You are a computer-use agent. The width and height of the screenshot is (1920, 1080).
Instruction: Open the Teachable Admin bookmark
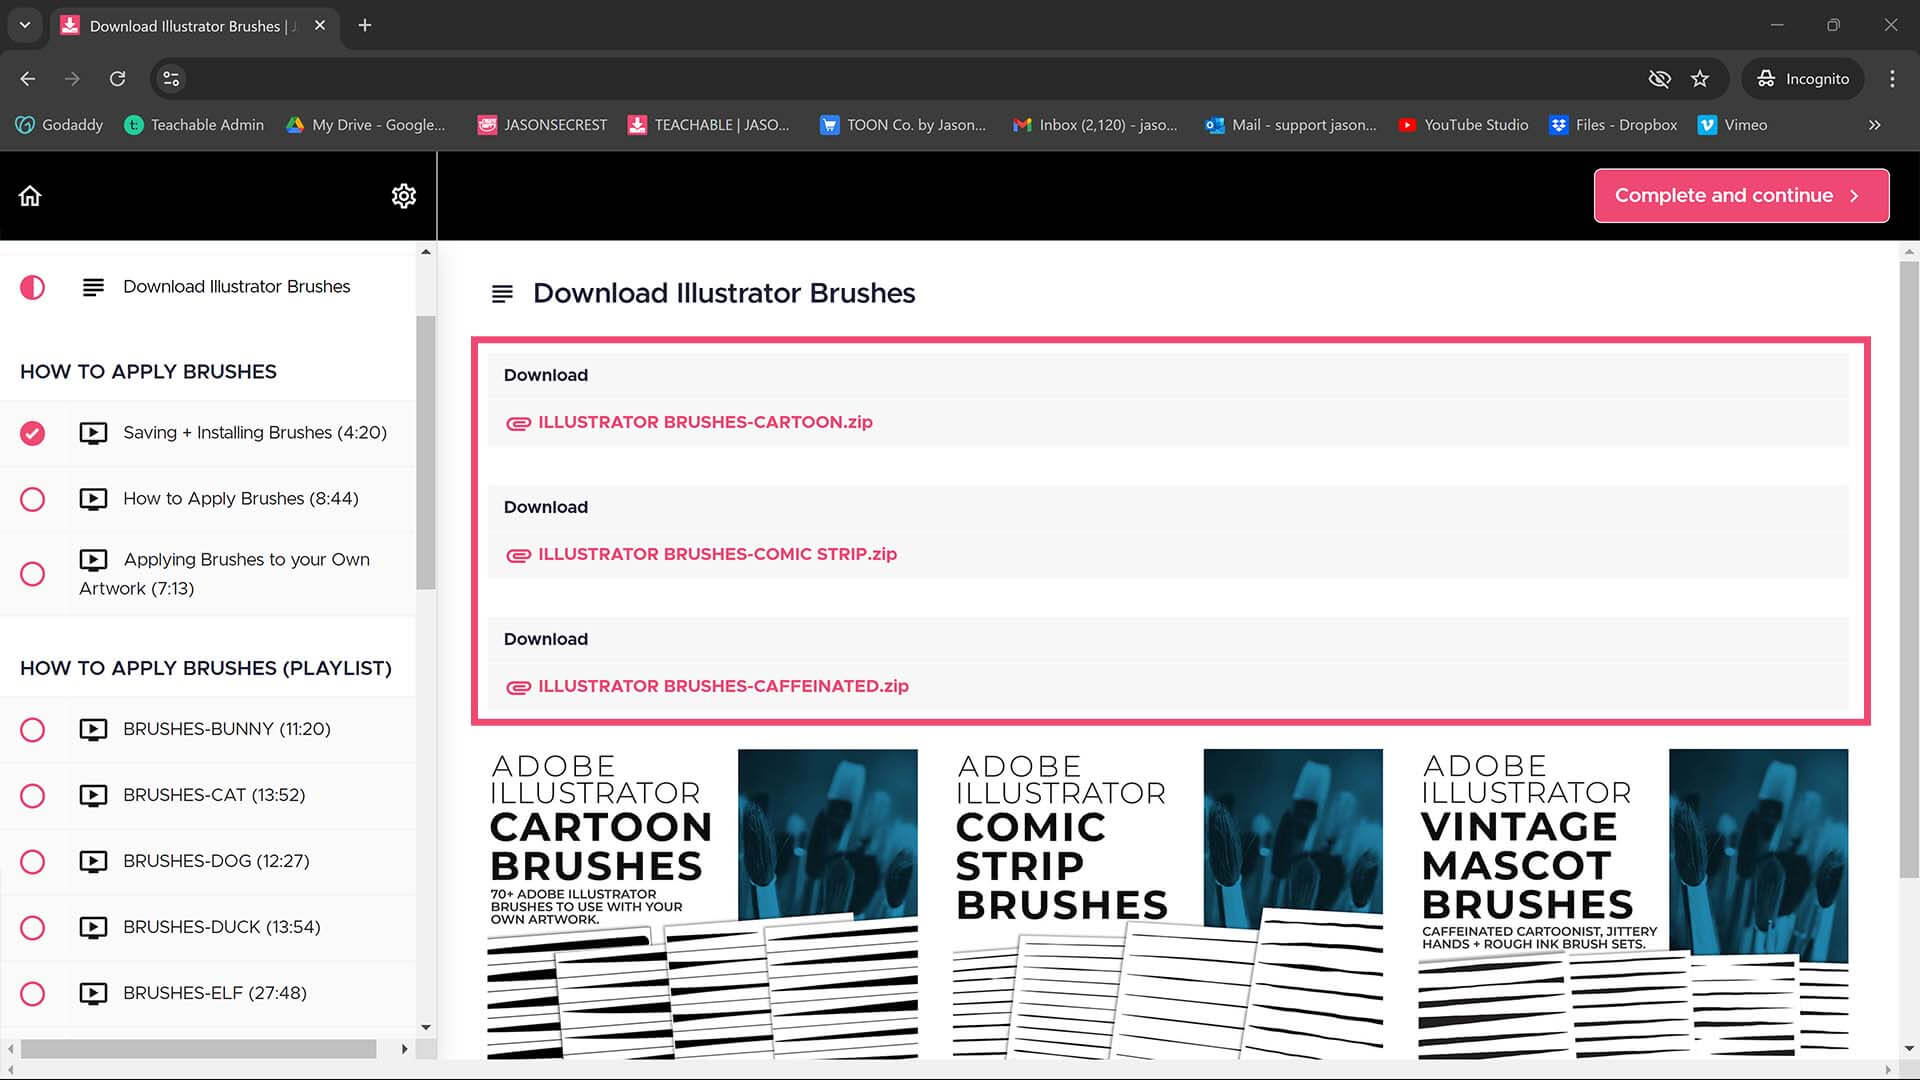[x=194, y=125]
